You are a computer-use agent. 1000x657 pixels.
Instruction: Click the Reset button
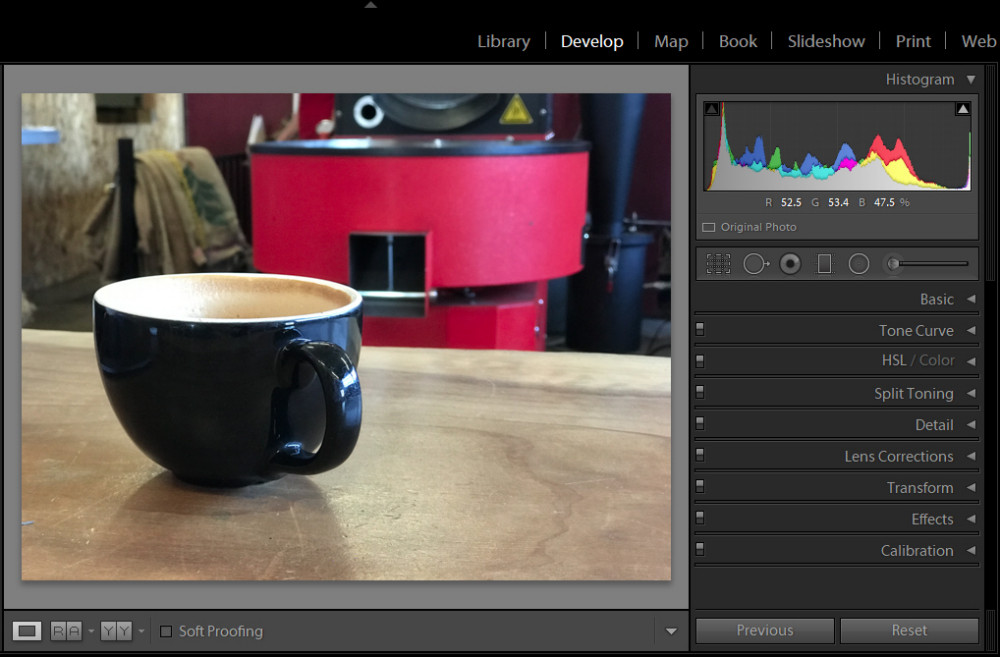pos(909,630)
